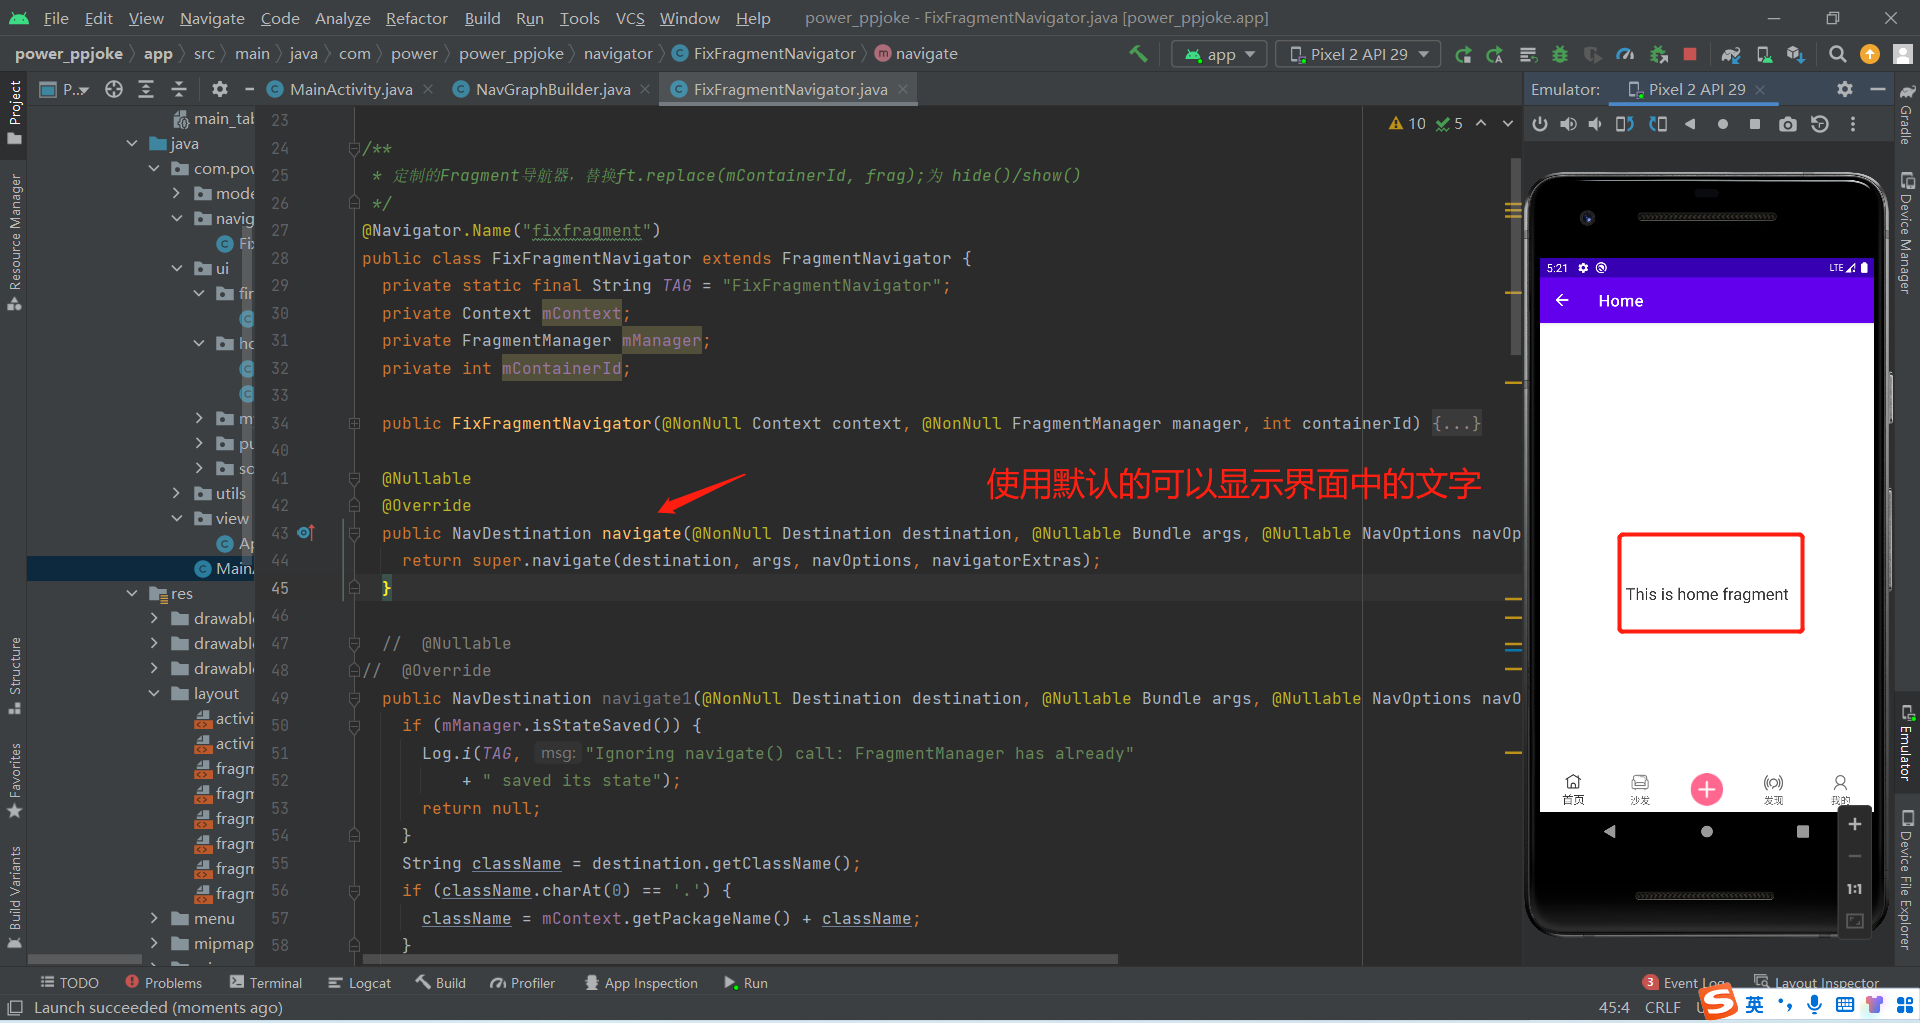1920x1023 pixels.
Task: Switch to MainActivity.java tab
Action: point(350,89)
